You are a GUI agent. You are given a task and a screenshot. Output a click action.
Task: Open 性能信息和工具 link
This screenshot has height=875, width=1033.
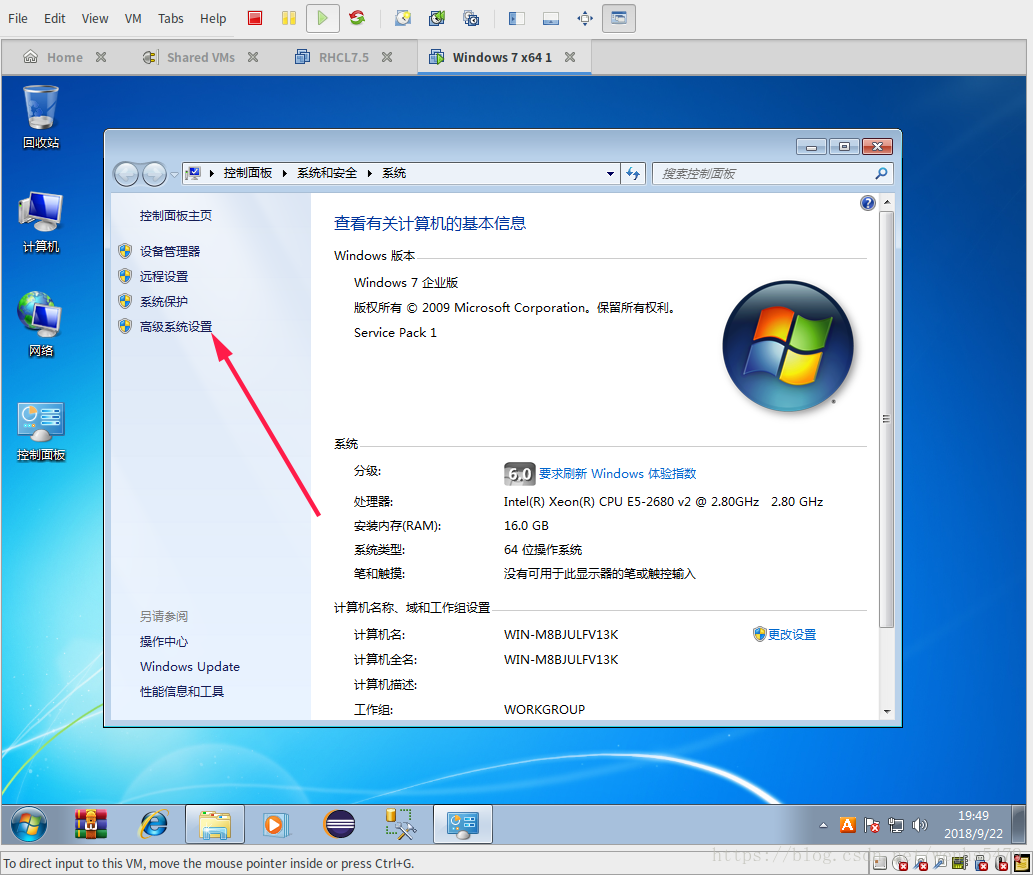click(182, 691)
